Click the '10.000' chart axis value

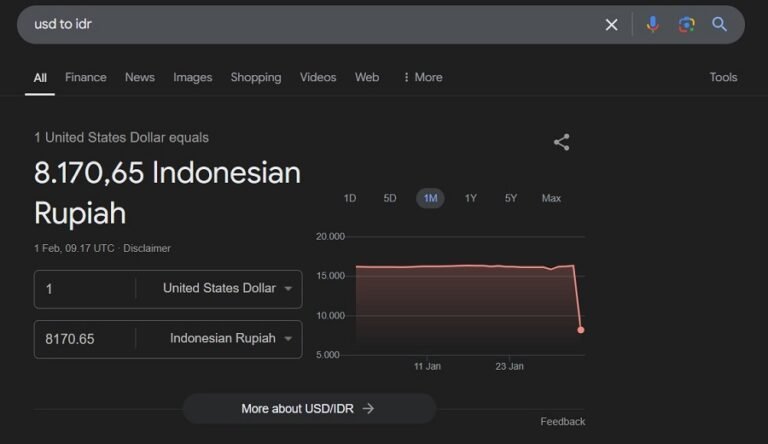point(330,316)
